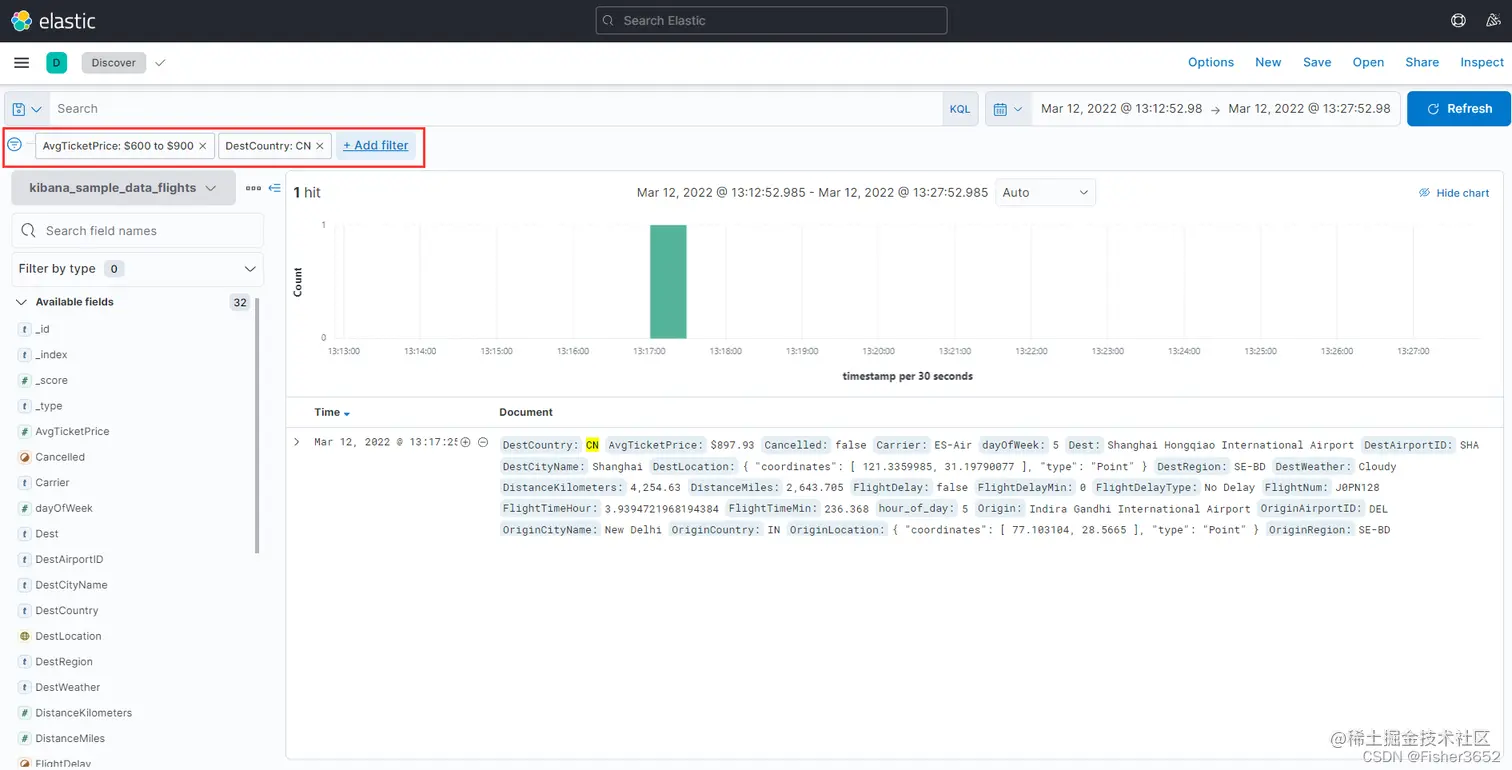
Task: Select the _index field
Action: coord(51,355)
